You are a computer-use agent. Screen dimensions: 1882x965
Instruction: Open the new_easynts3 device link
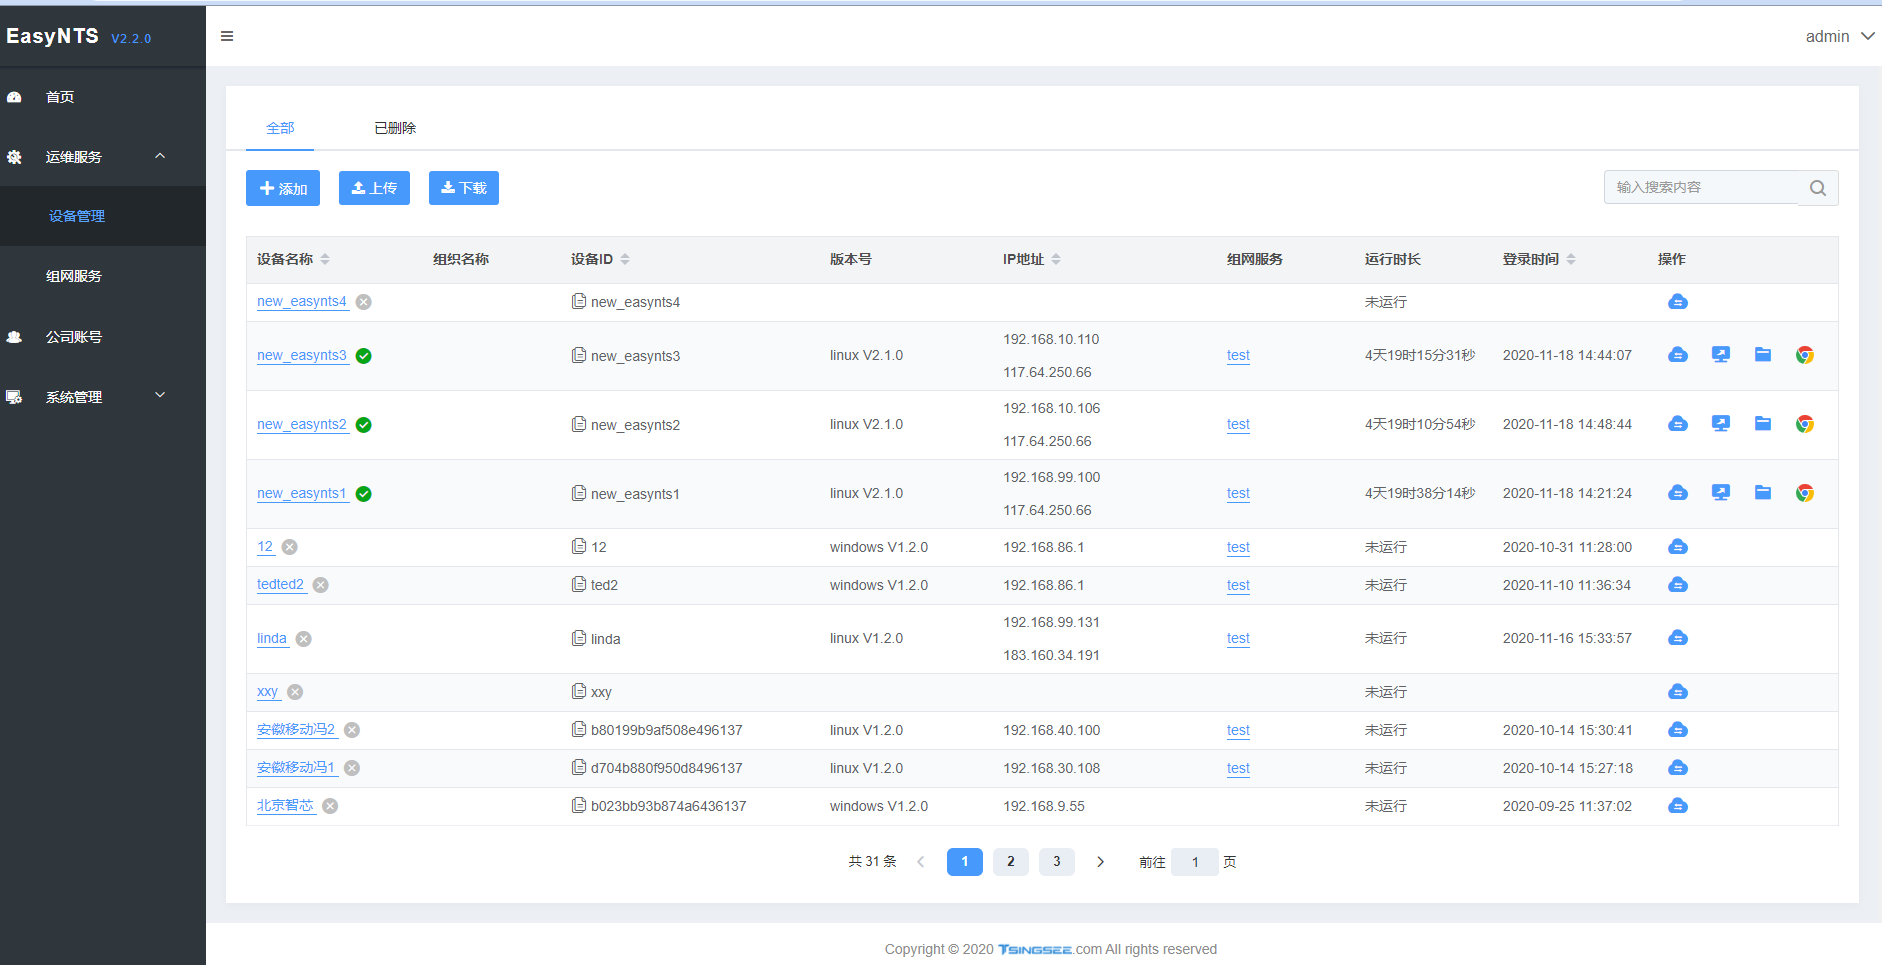pos(302,355)
